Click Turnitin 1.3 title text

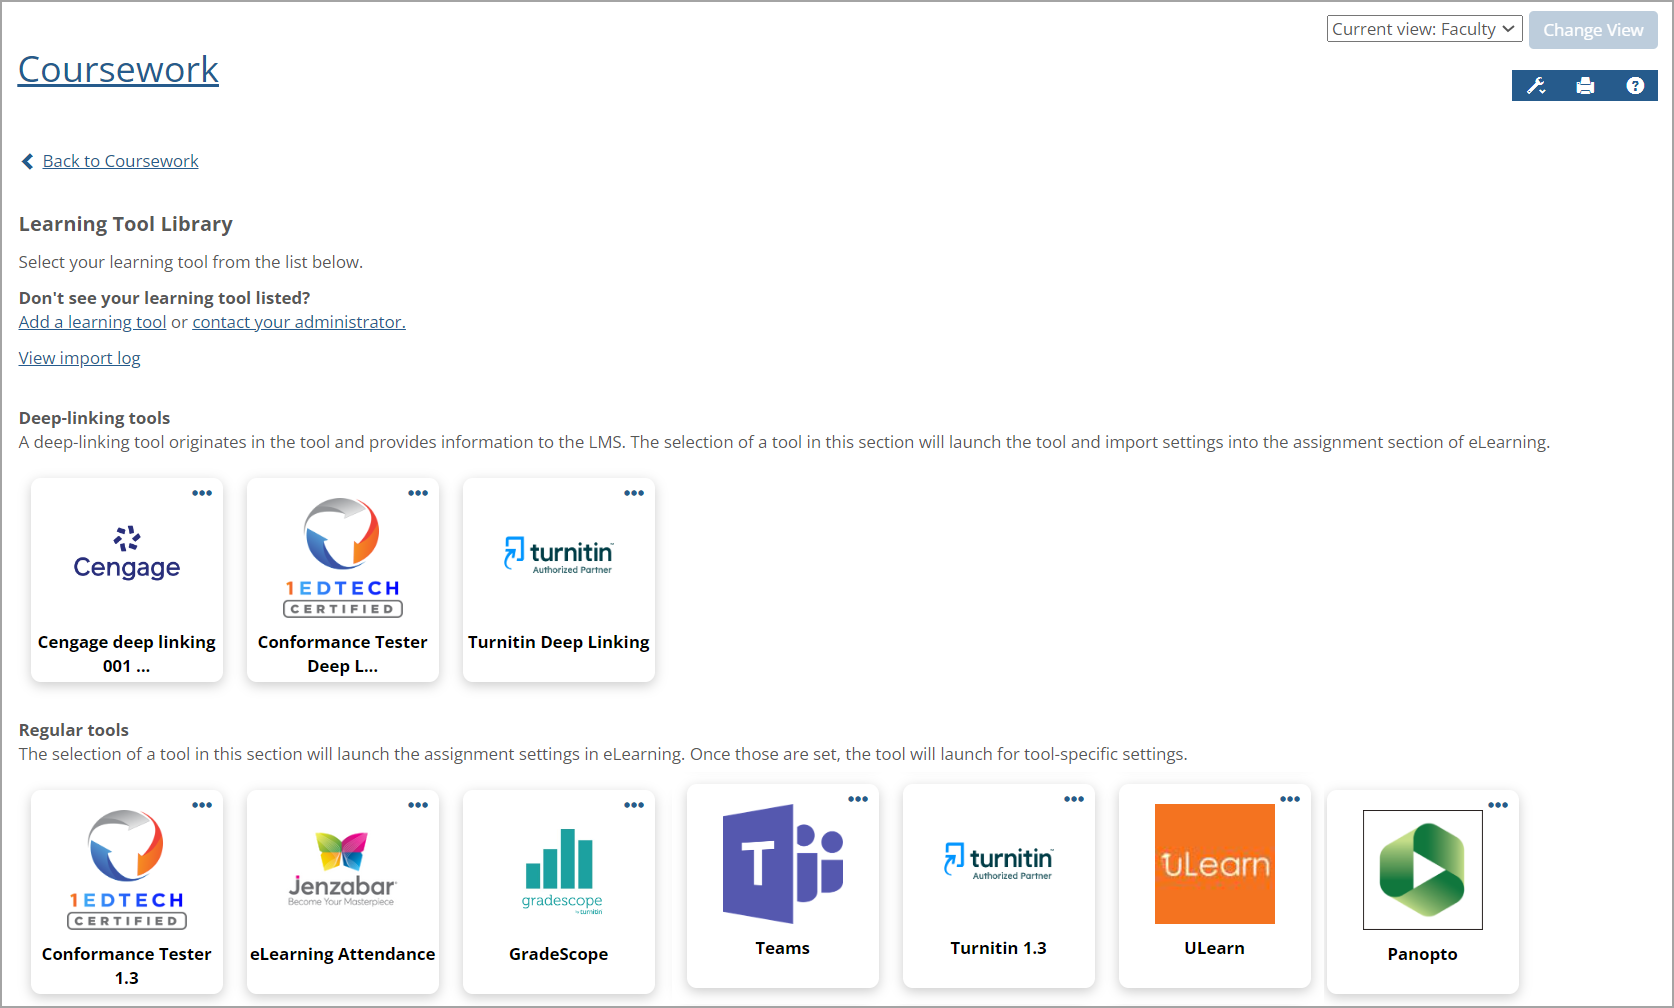[x=999, y=948]
